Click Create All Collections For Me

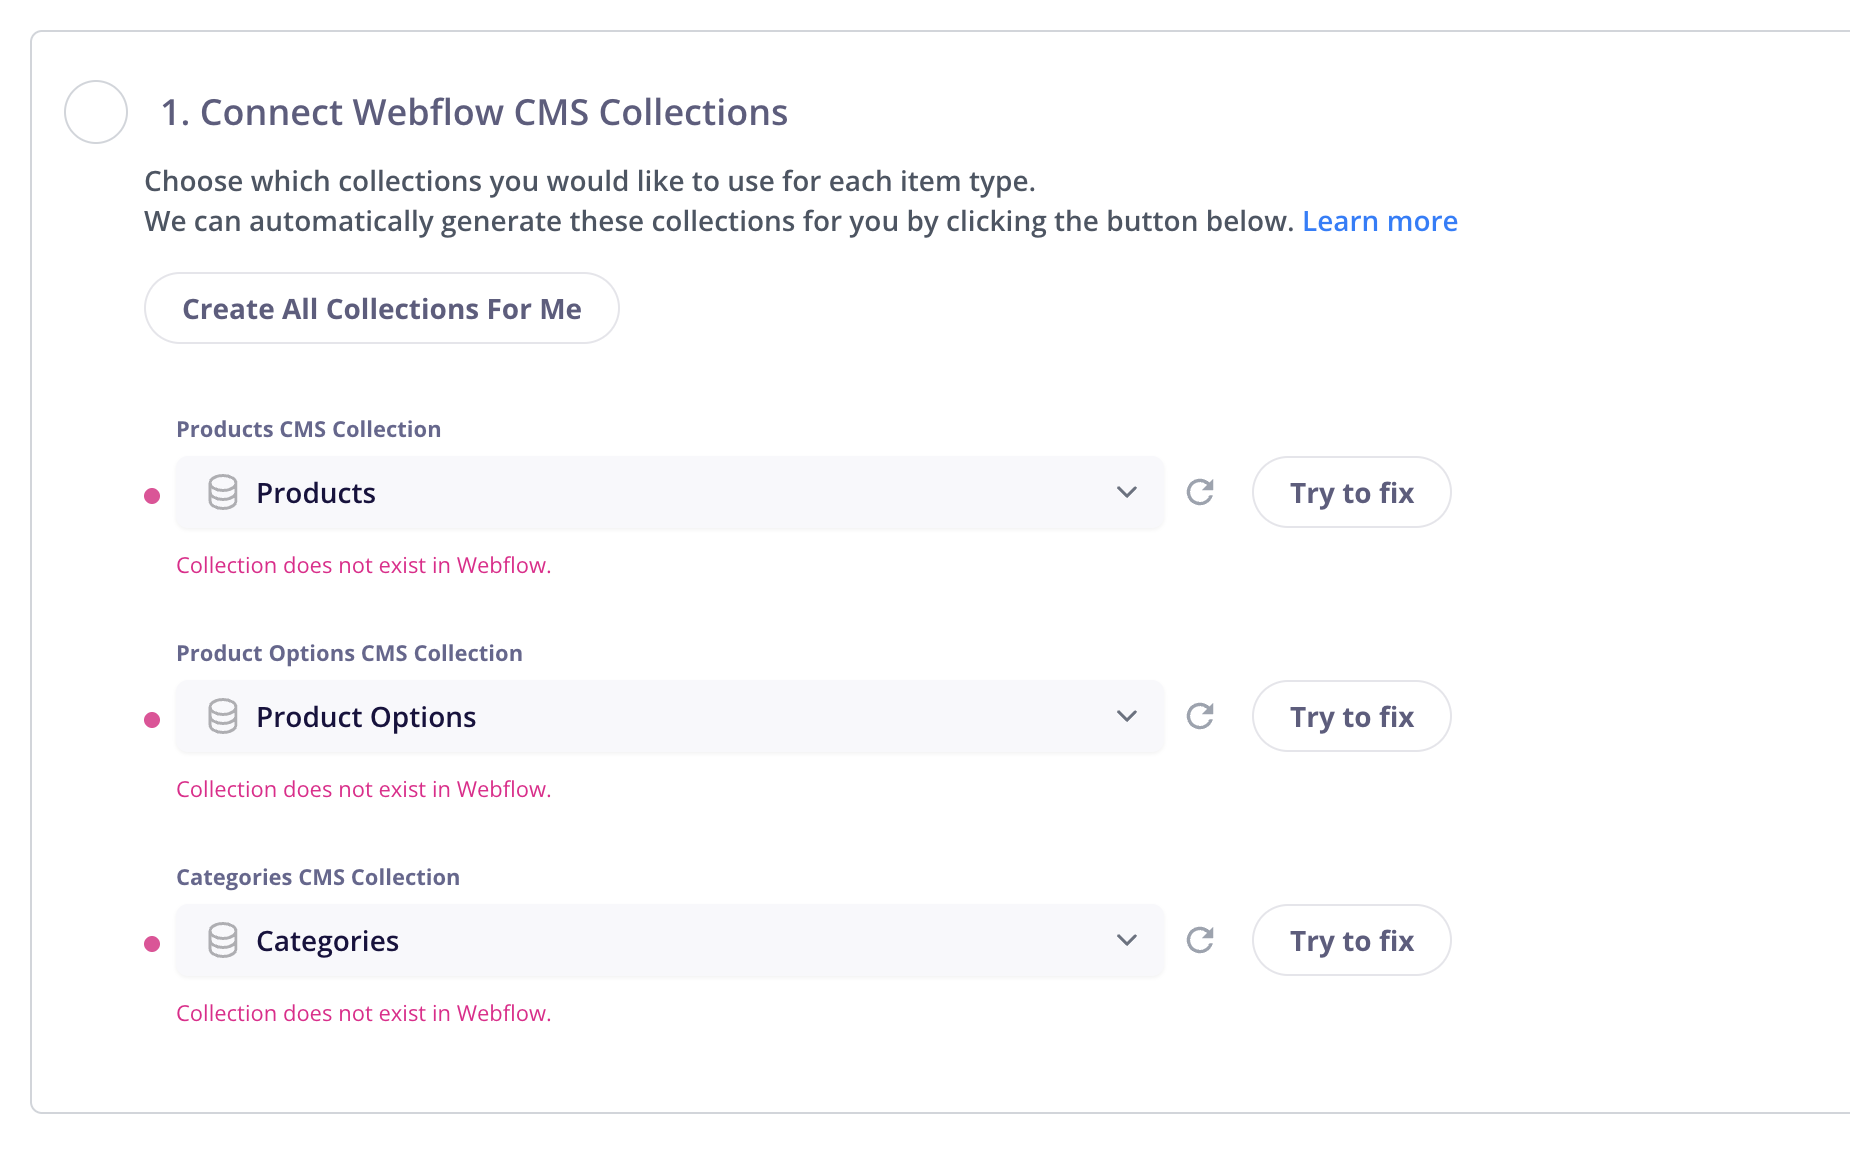(x=382, y=308)
